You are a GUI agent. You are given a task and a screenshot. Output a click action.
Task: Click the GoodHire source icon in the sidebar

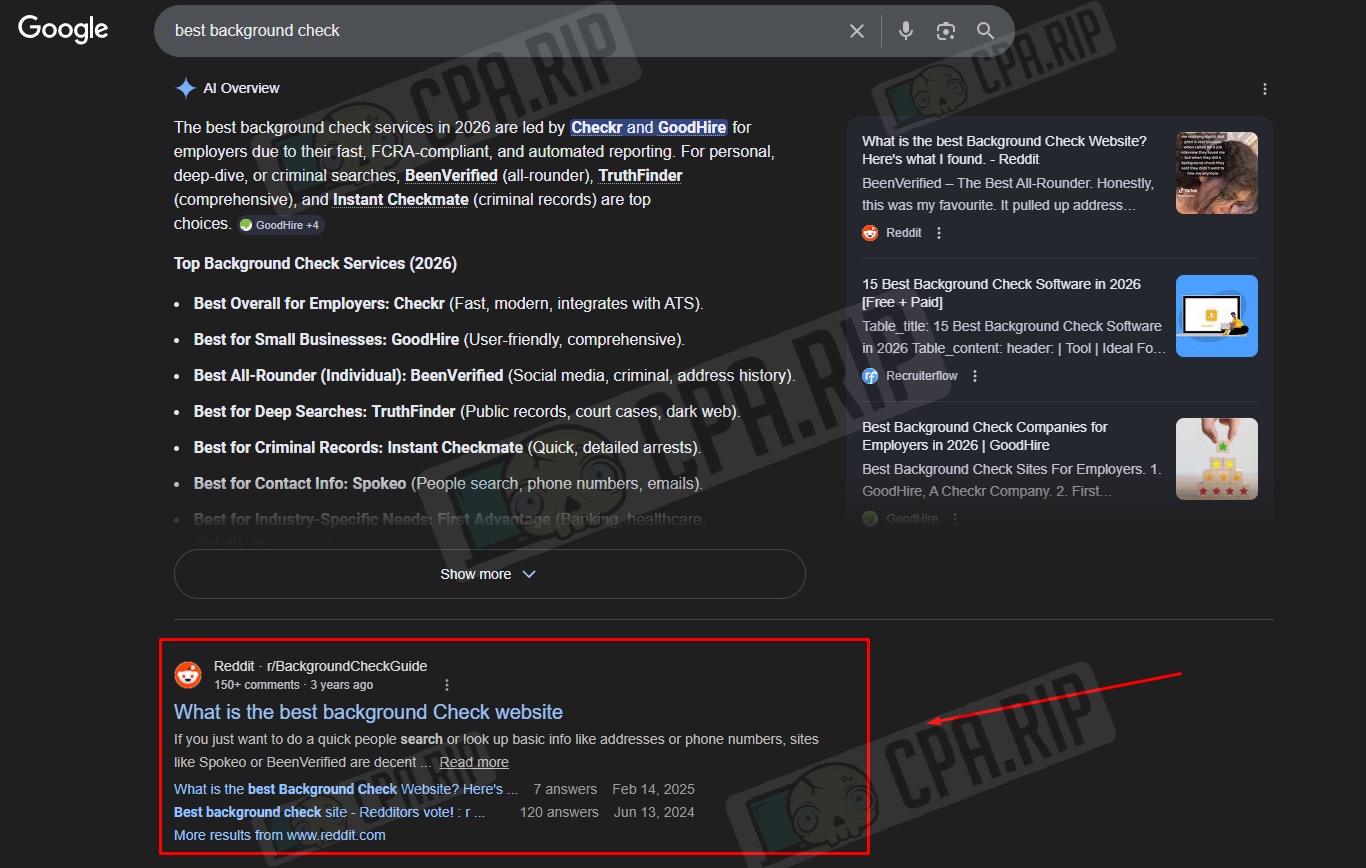click(x=870, y=518)
